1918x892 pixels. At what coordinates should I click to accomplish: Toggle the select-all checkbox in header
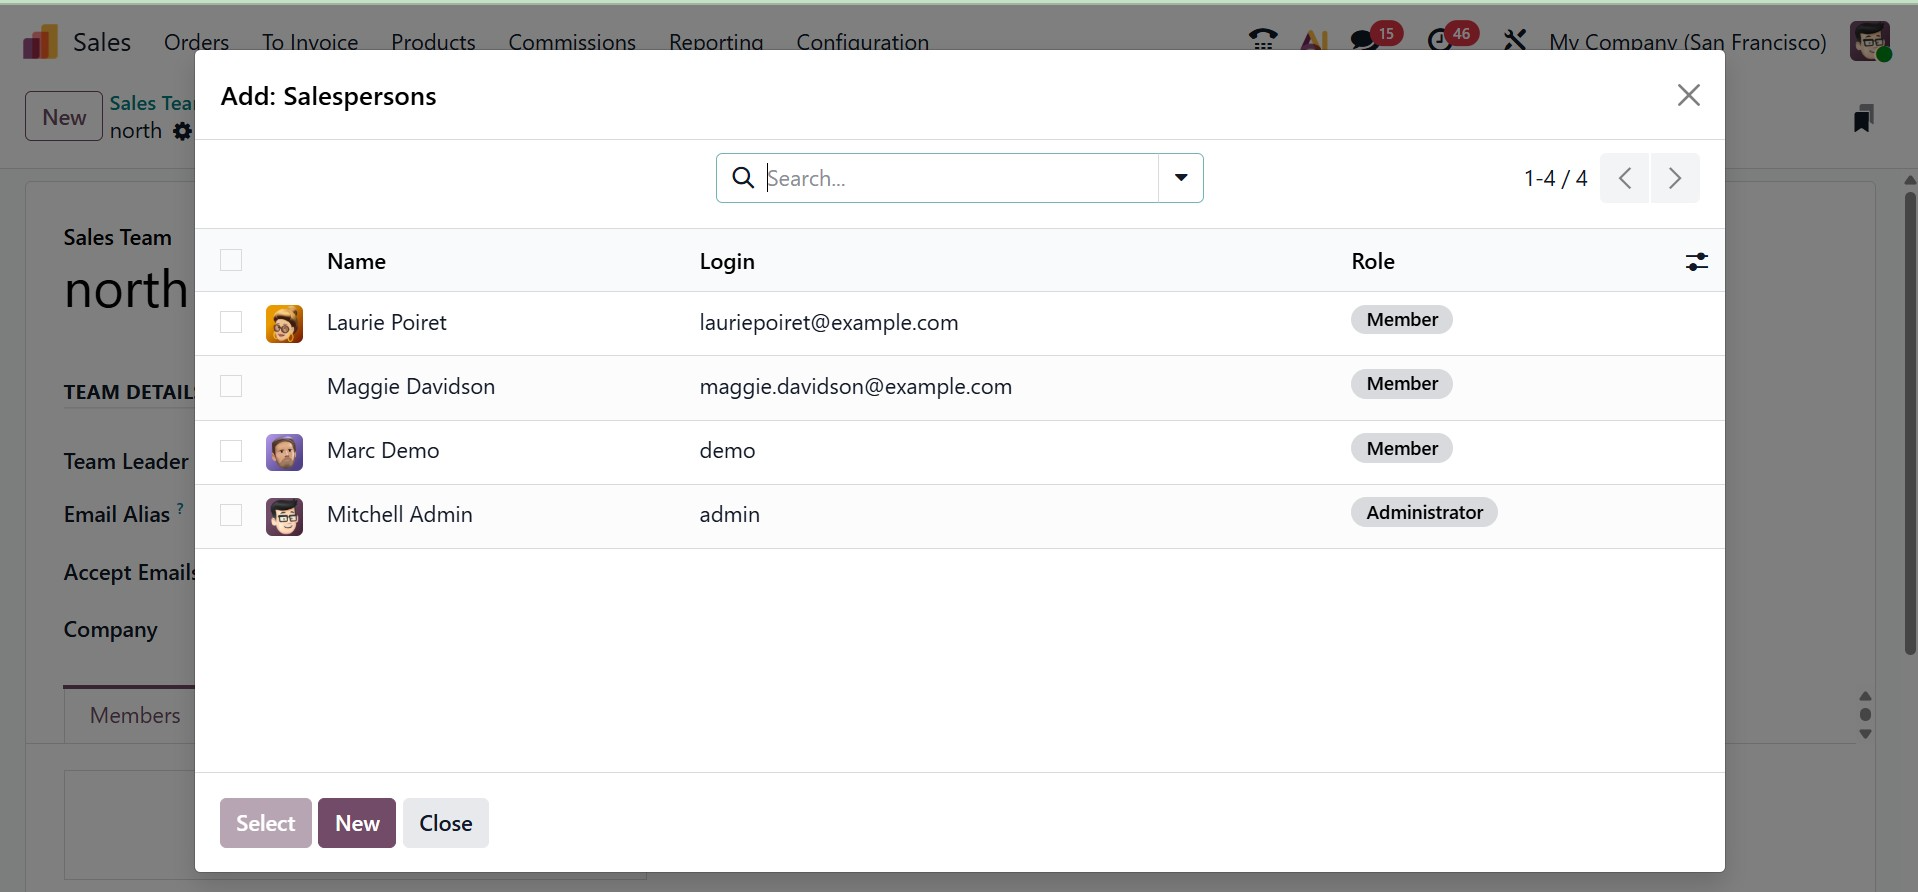point(231,260)
